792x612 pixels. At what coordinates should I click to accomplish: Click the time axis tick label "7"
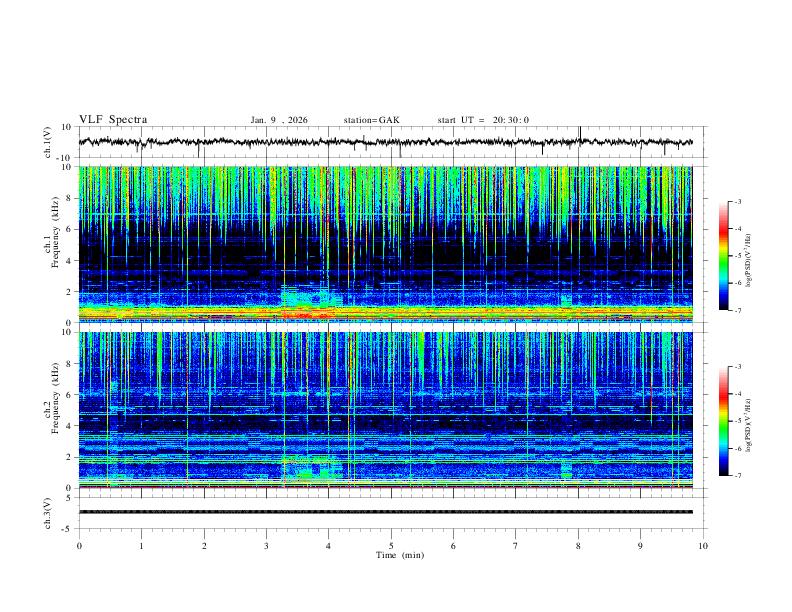(x=516, y=546)
